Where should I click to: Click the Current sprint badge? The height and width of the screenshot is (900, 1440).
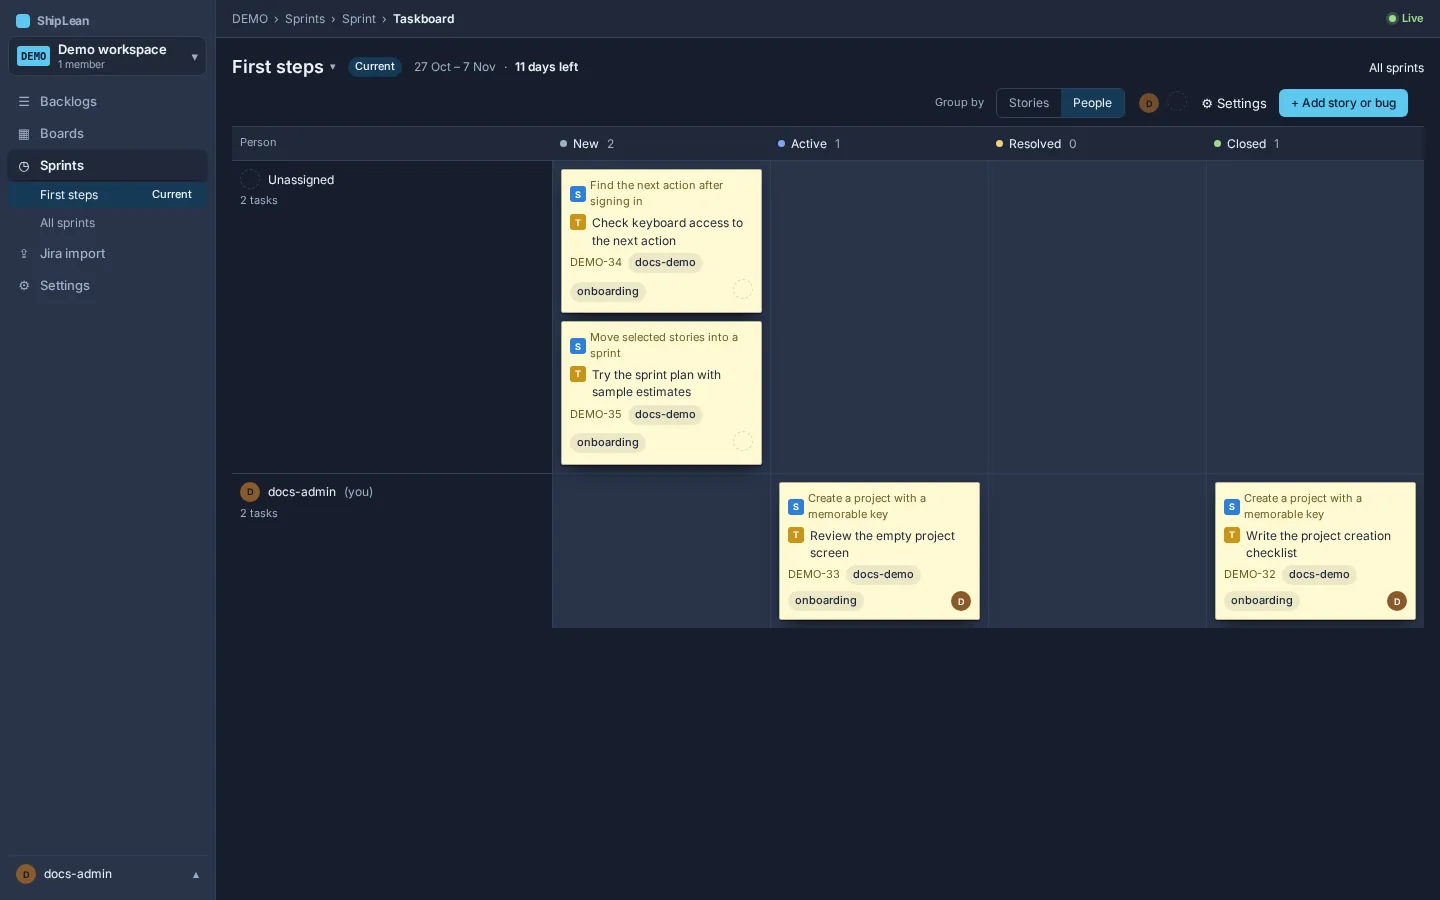coord(375,67)
